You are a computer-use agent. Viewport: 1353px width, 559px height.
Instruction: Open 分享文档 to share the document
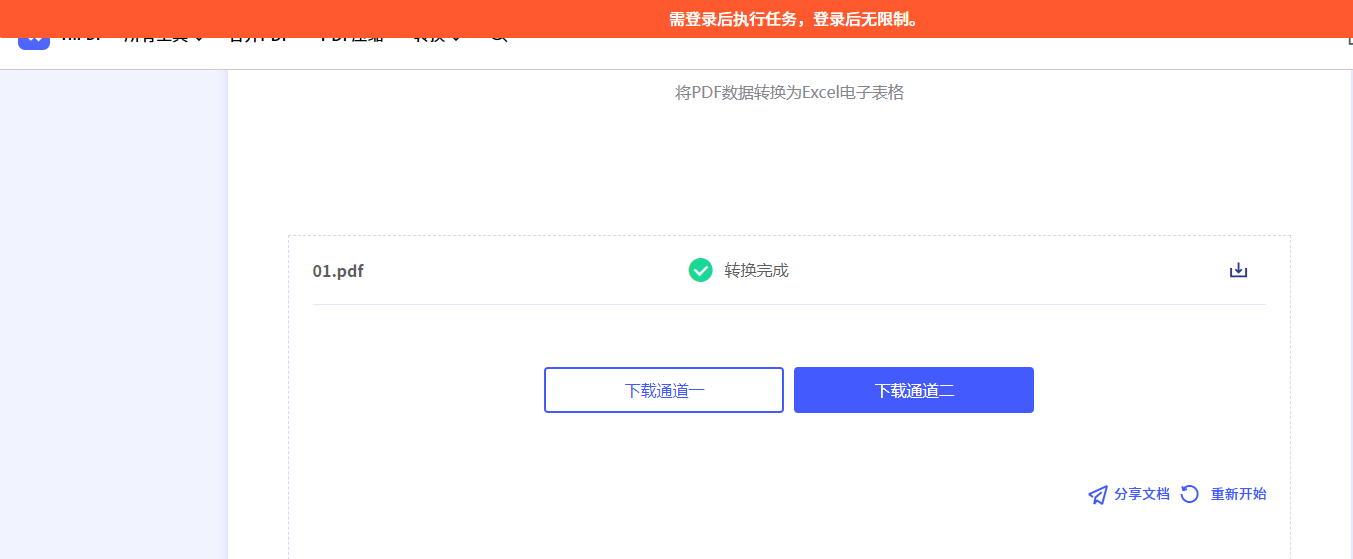coord(1129,494)
